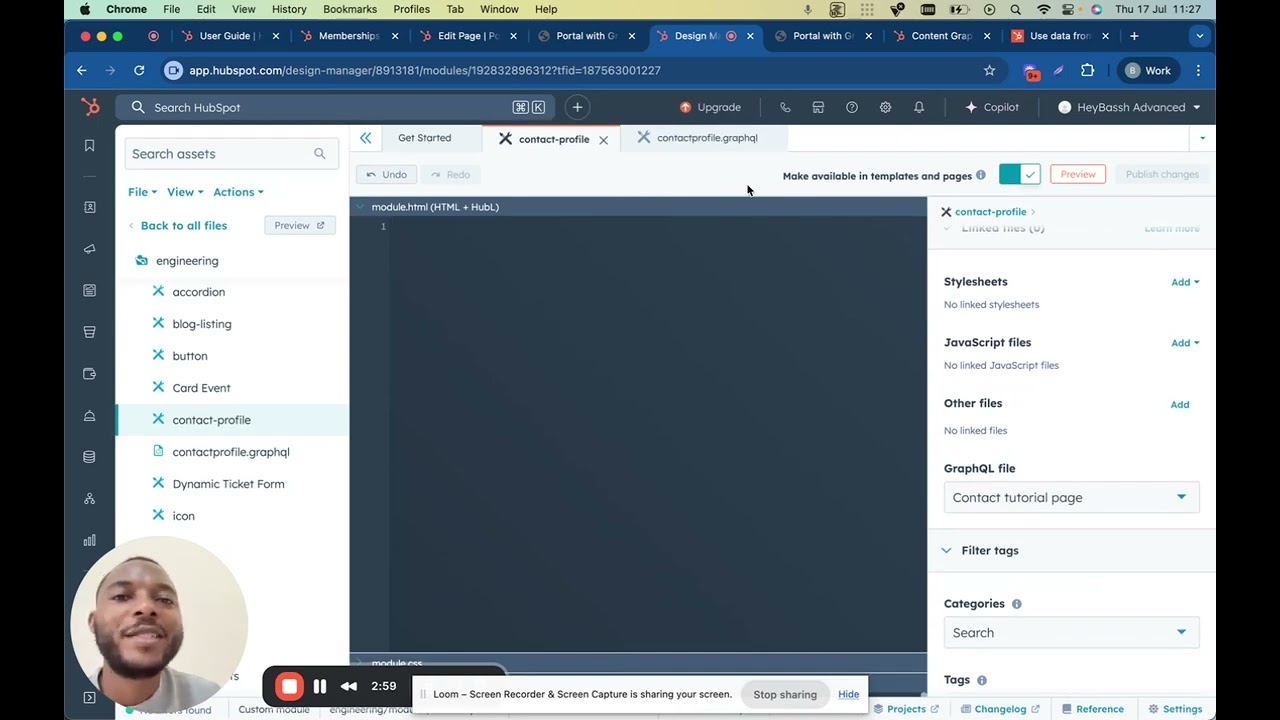Screen dimensions: 1280x720
Task: Open JavaScript files Add dropdown
Action: click(1185, 343)
